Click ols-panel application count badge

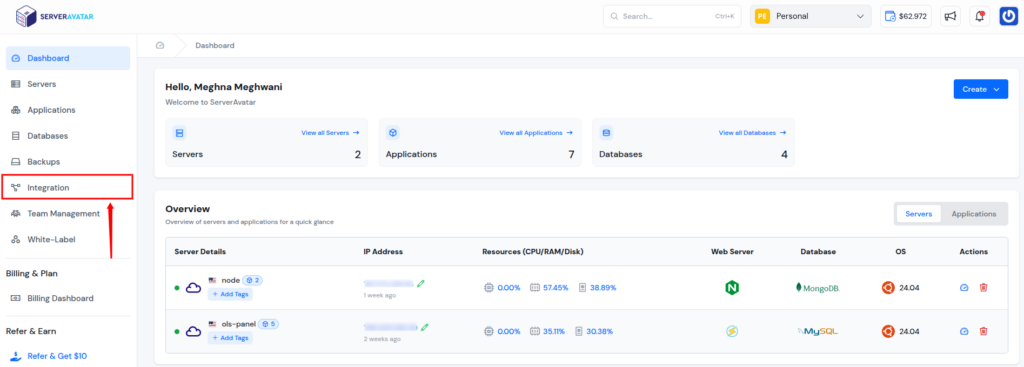click(x=269, y=324)
